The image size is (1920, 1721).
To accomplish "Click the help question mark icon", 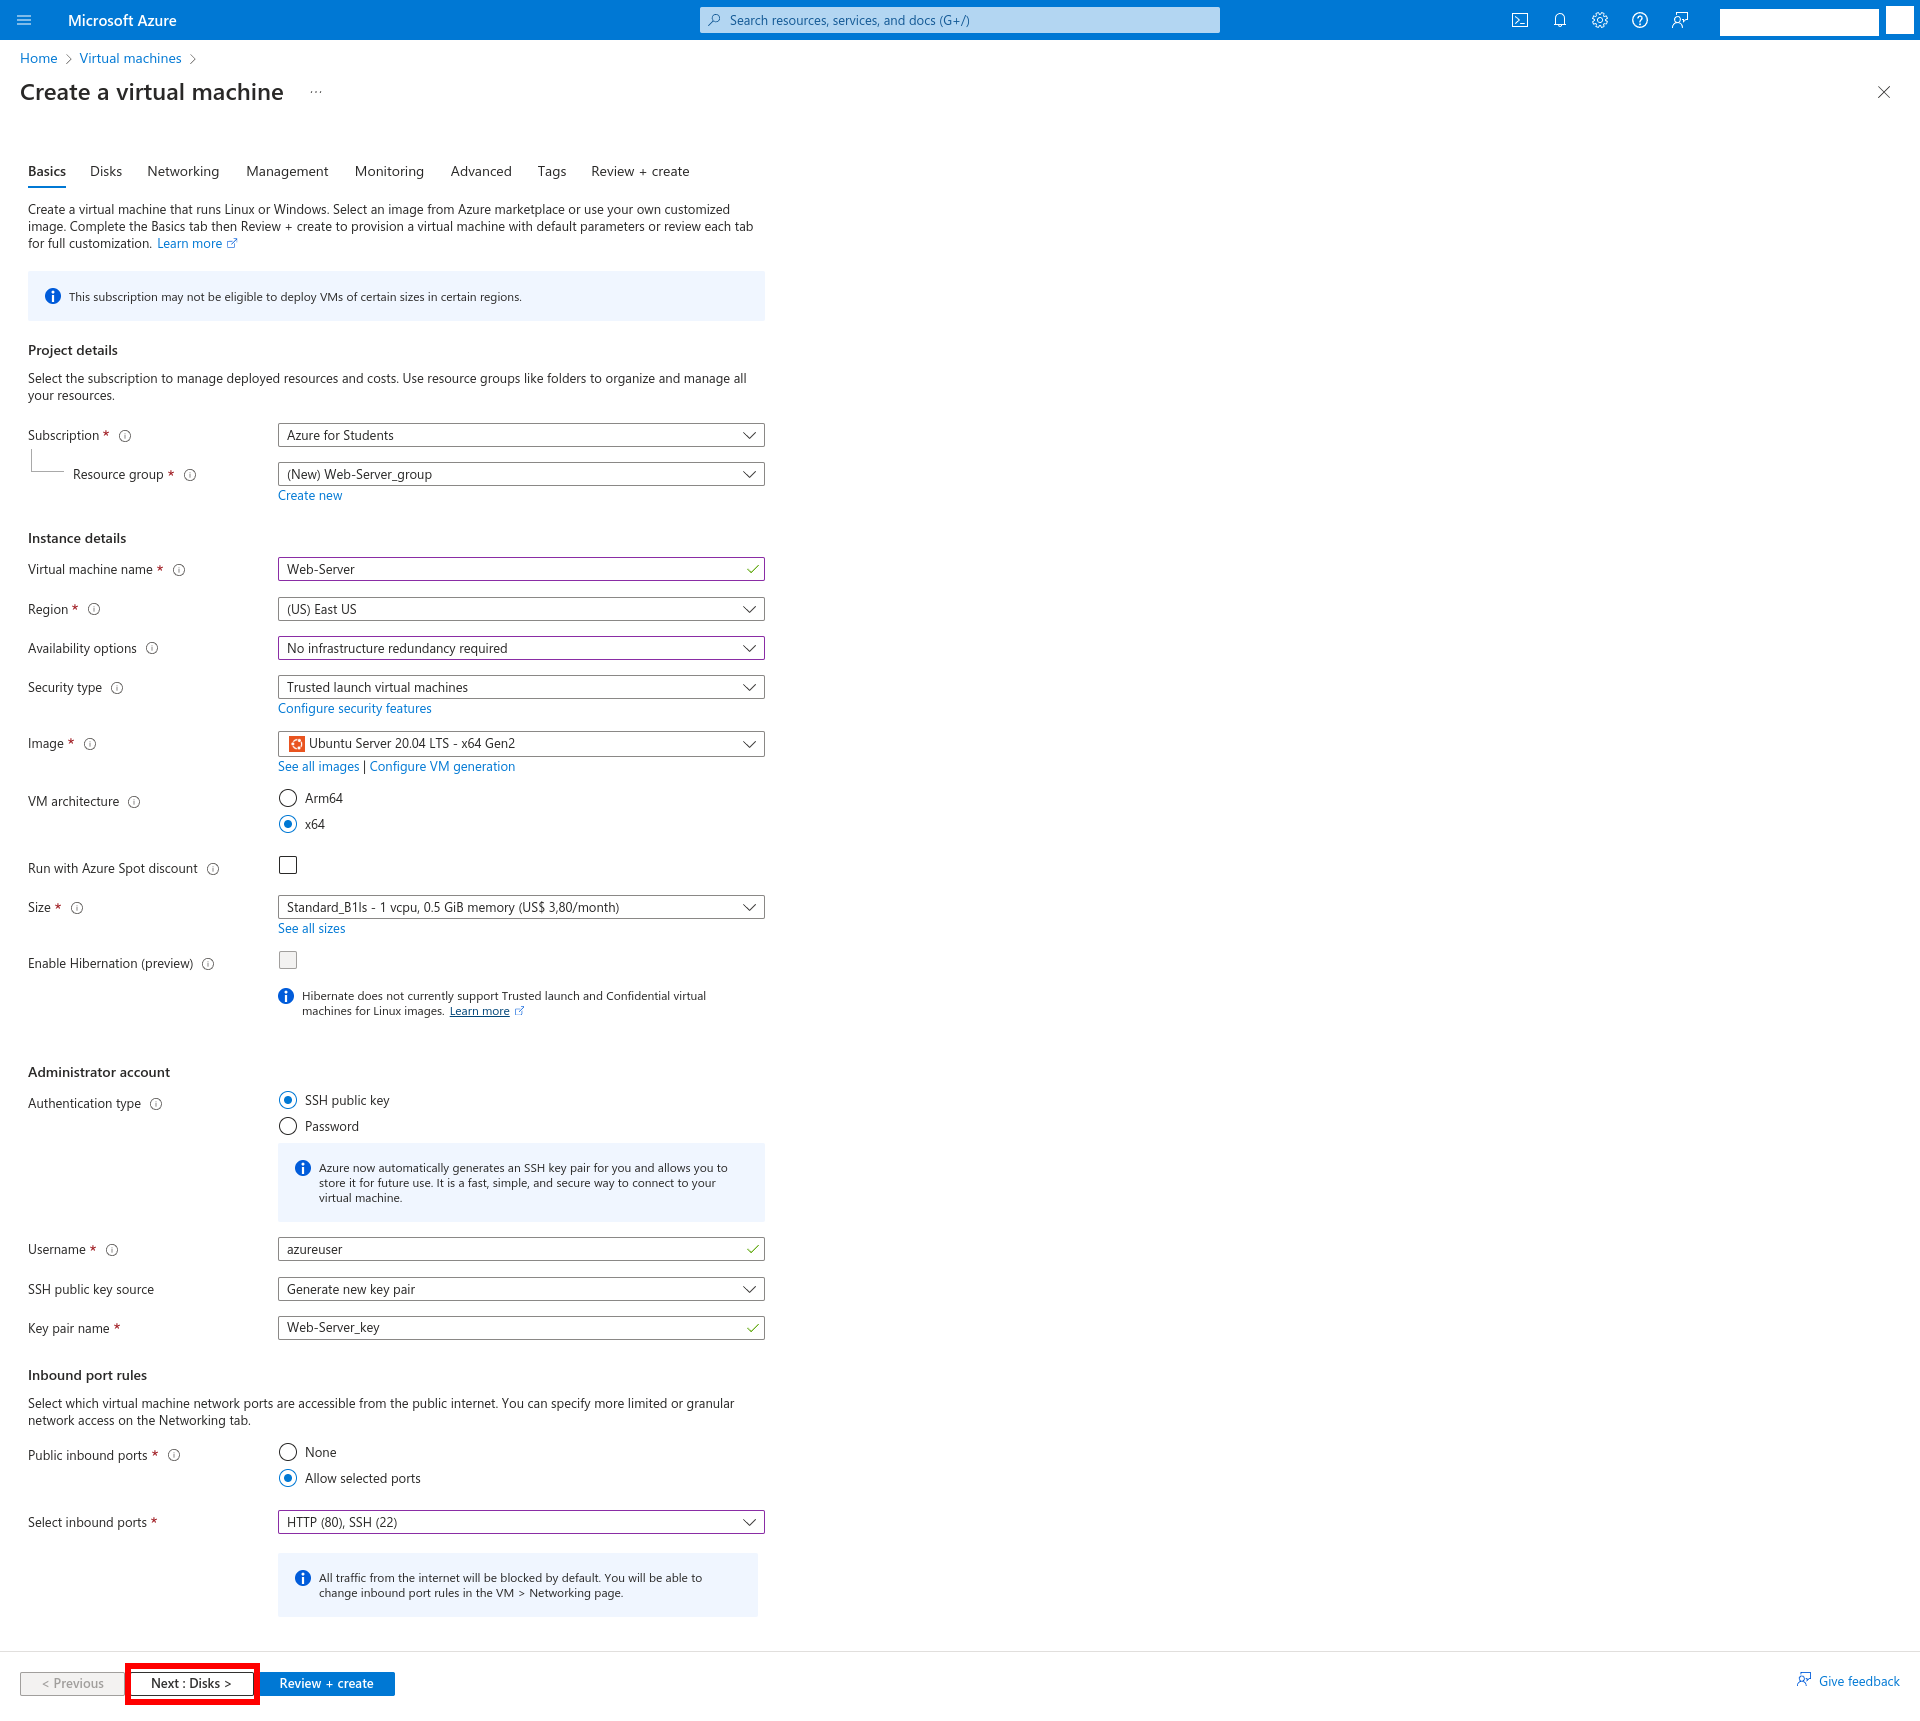I will tap(1640, 20).
